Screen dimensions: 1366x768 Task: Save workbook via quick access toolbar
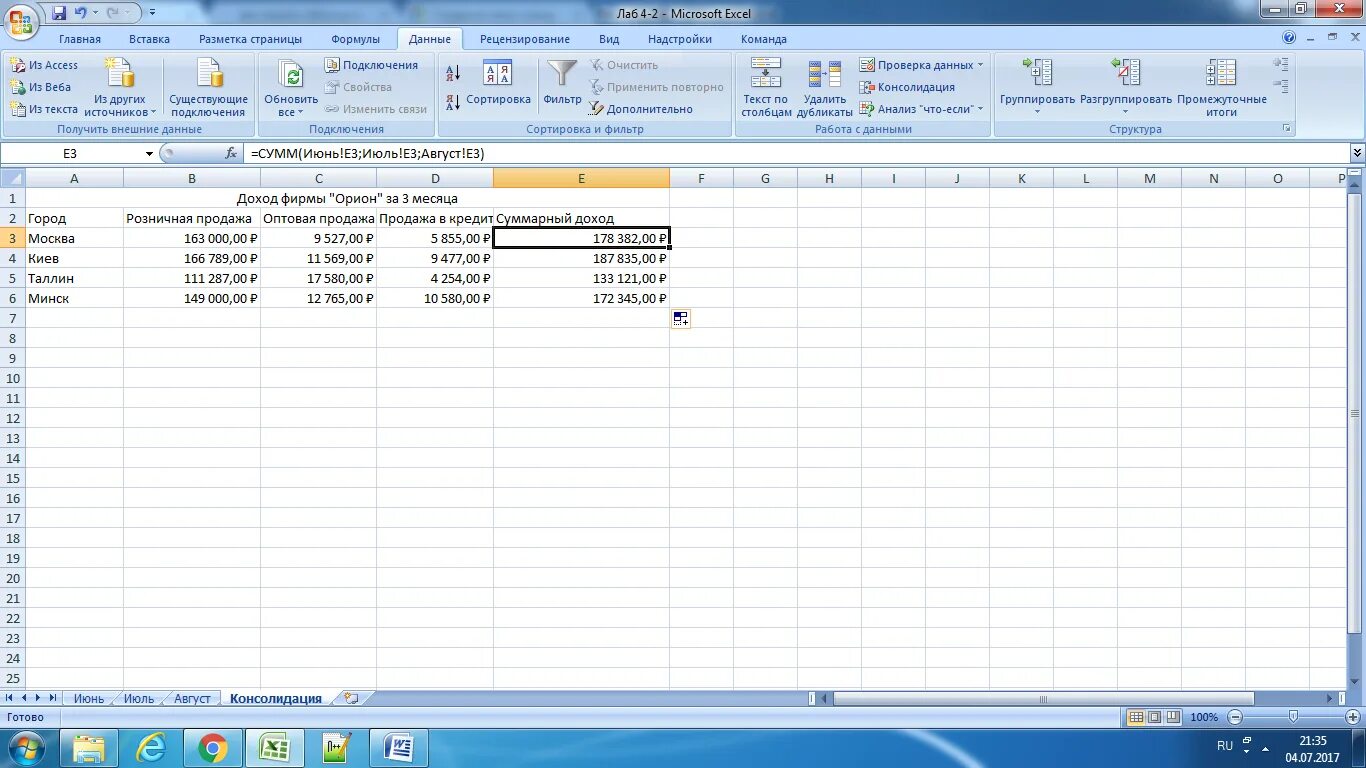pos(59,13)
